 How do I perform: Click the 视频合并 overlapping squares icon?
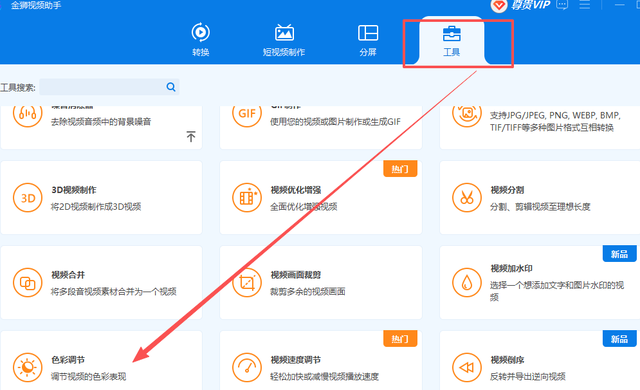(27, 283)
